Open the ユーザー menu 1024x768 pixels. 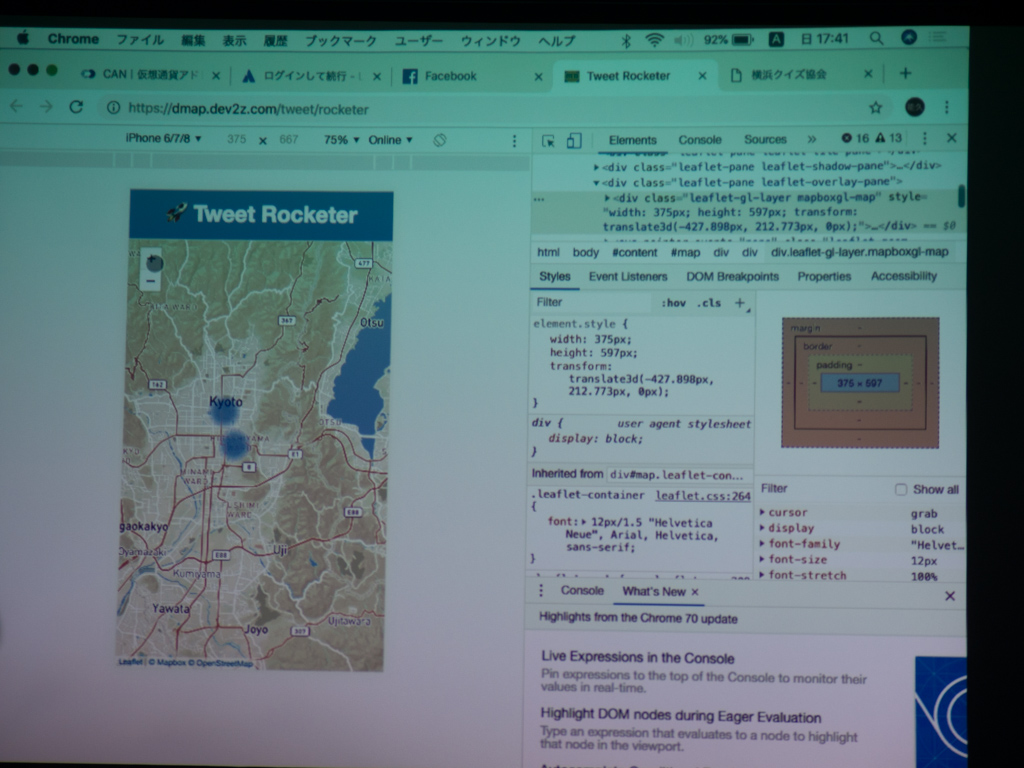pyautogui.click(x=419, y=40)
